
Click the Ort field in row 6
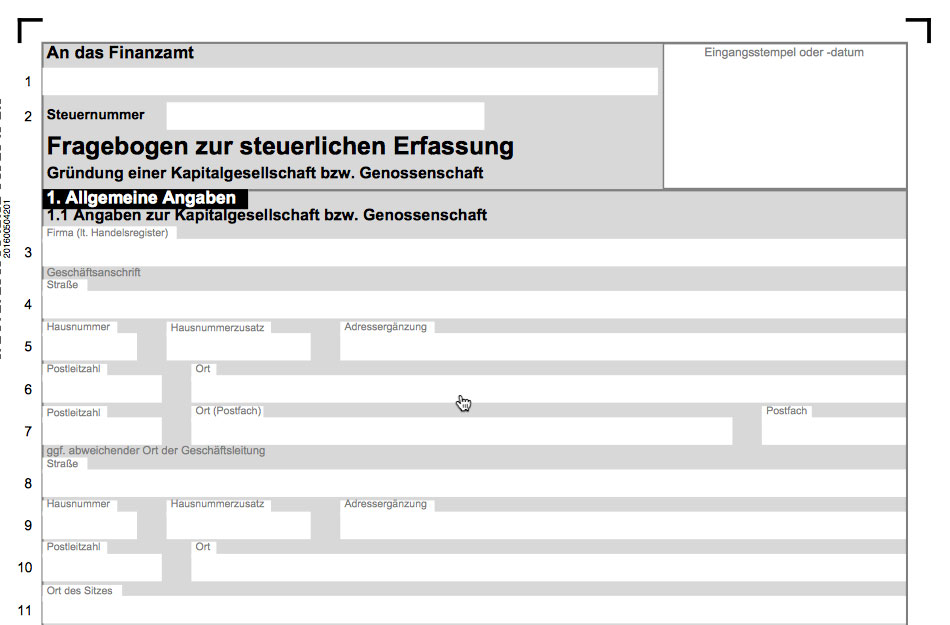pos(549,389)
